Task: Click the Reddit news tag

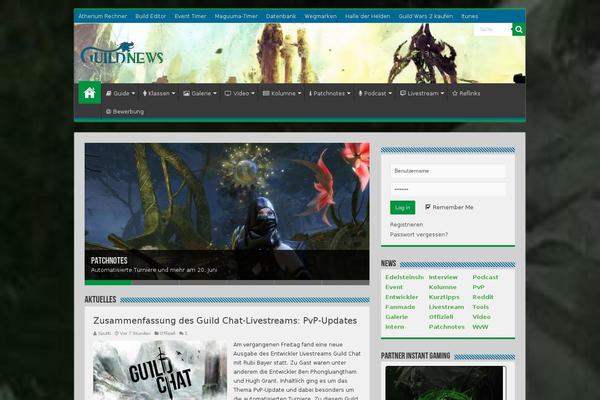Action: 483,297
